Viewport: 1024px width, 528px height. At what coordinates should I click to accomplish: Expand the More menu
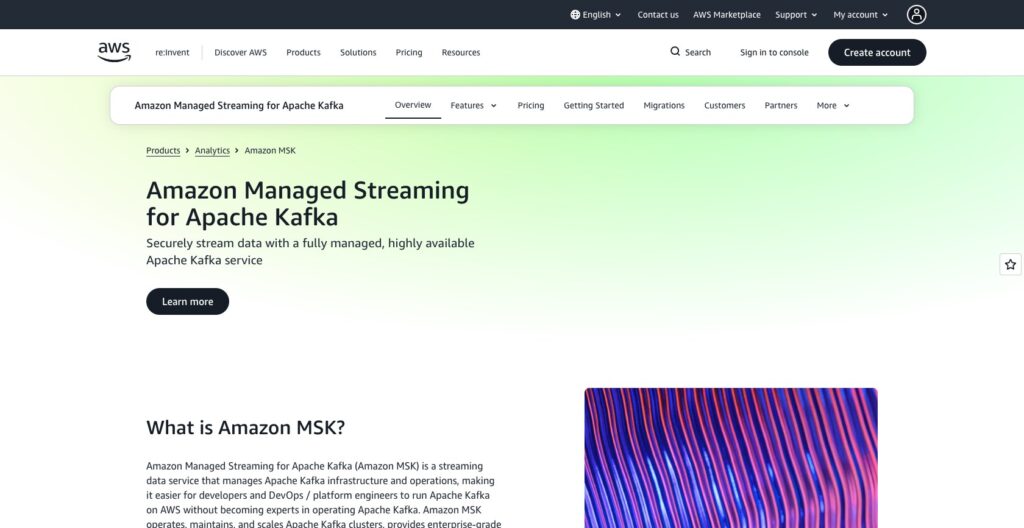point(833,105)
